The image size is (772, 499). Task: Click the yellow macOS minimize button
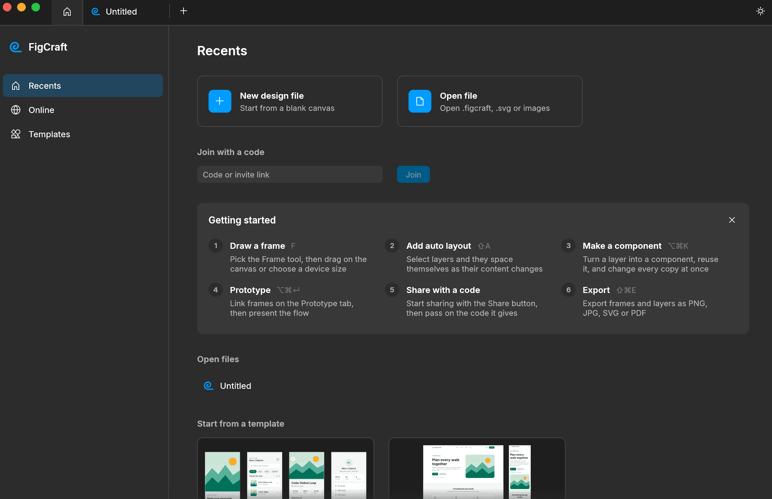pos(21,7)
